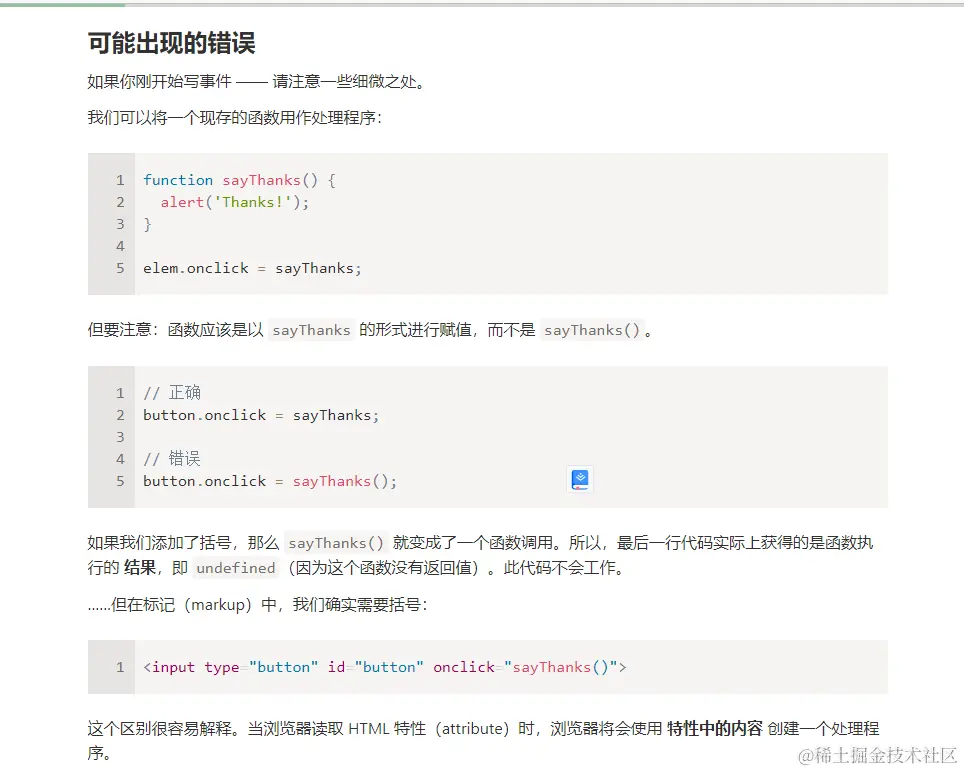The height and width of the screenshot is (772, 964).
Task: Click the <input tag name in HTML snippet
Action: [169, 668]
